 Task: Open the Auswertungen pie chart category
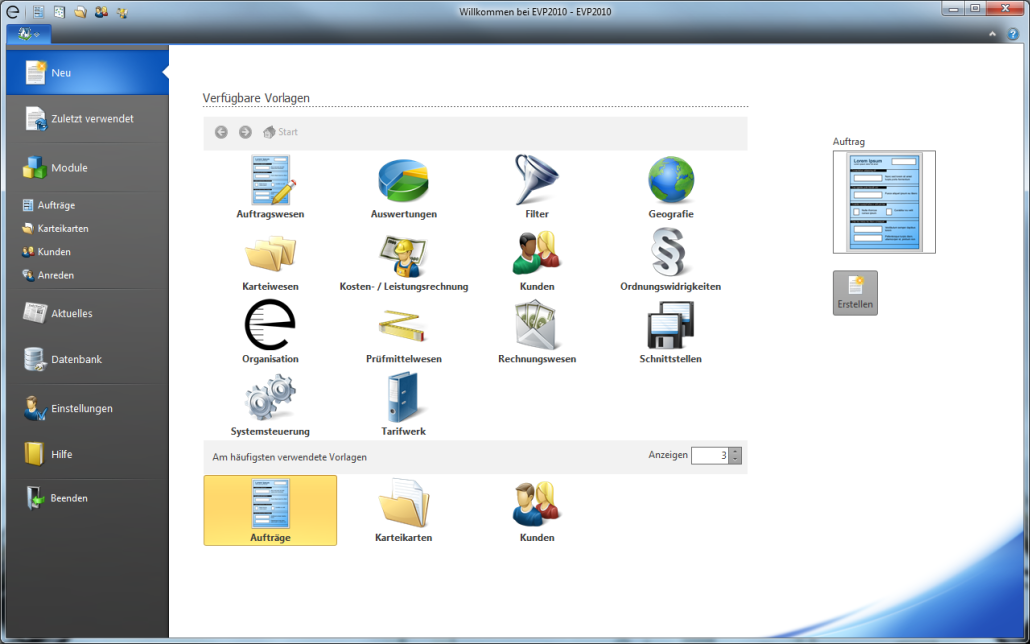pos(403,187)
